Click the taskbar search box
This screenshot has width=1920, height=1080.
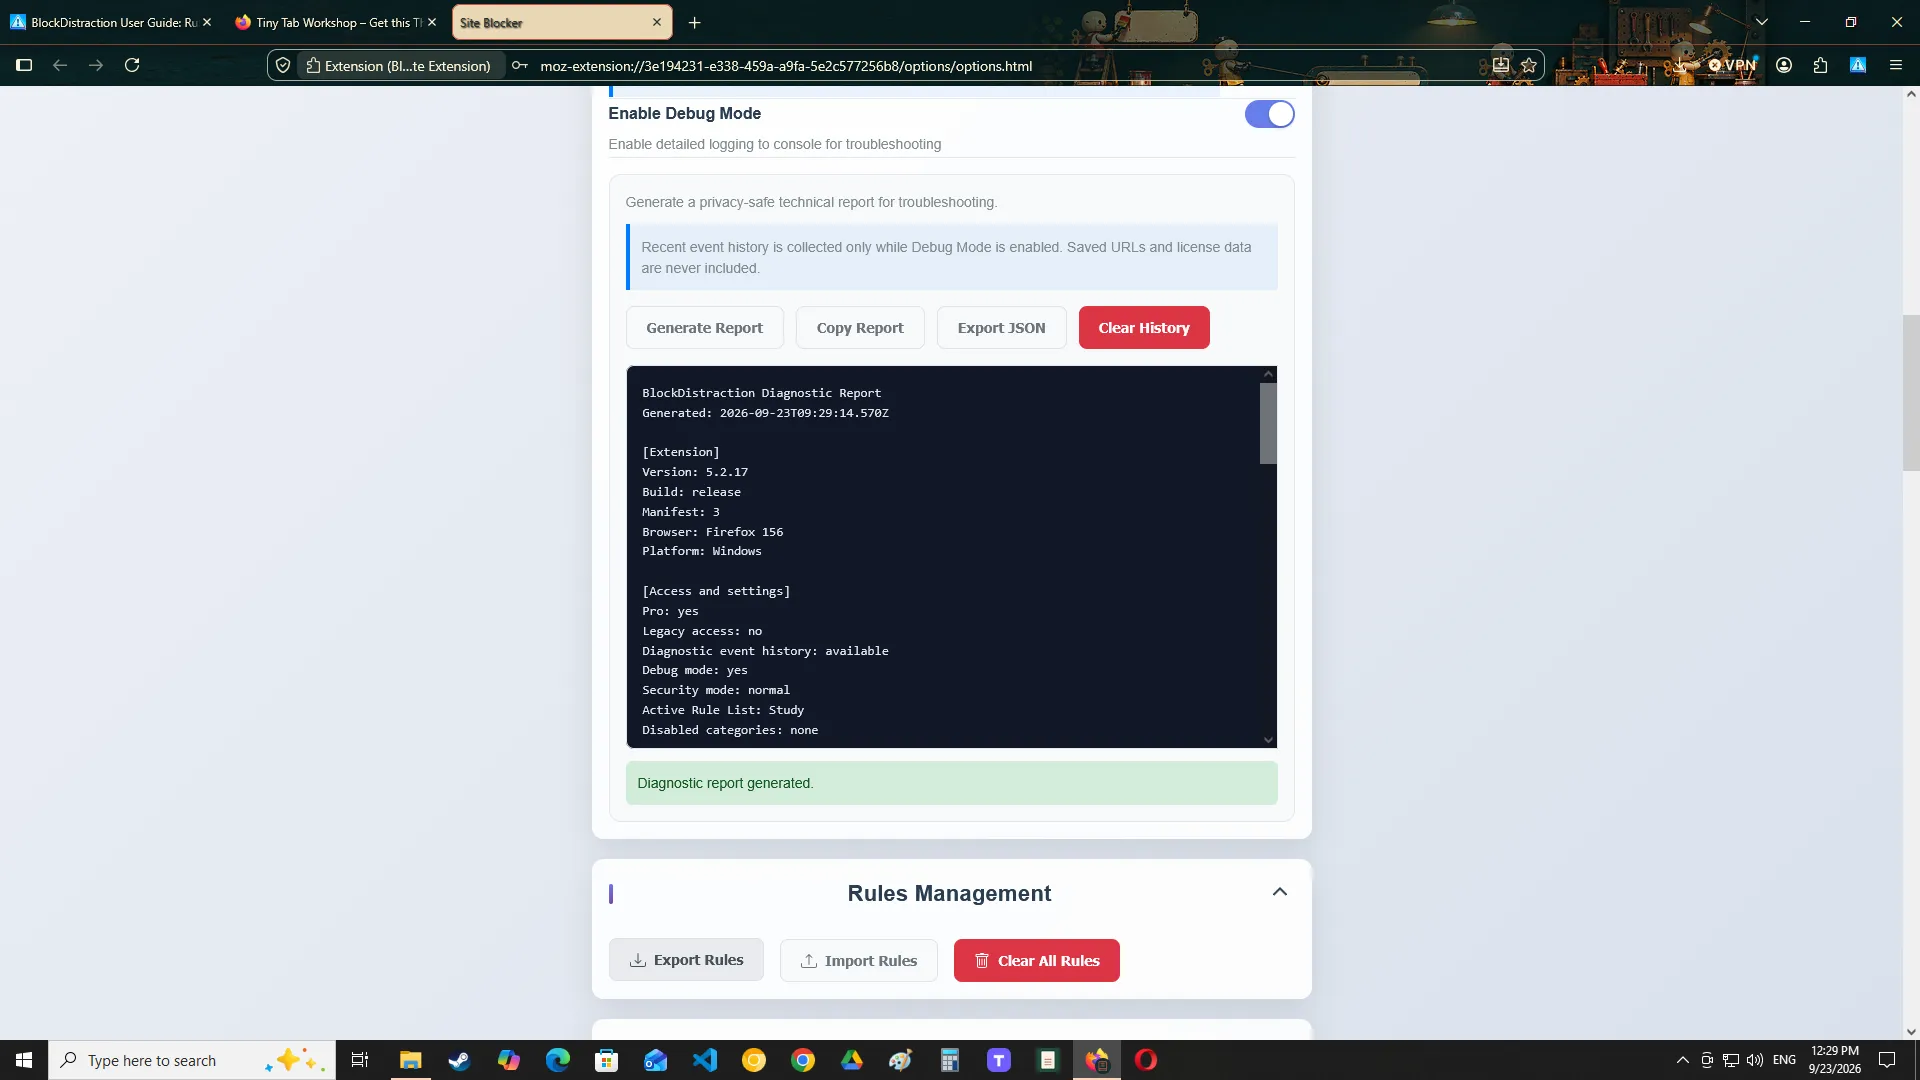[192, 1060]
